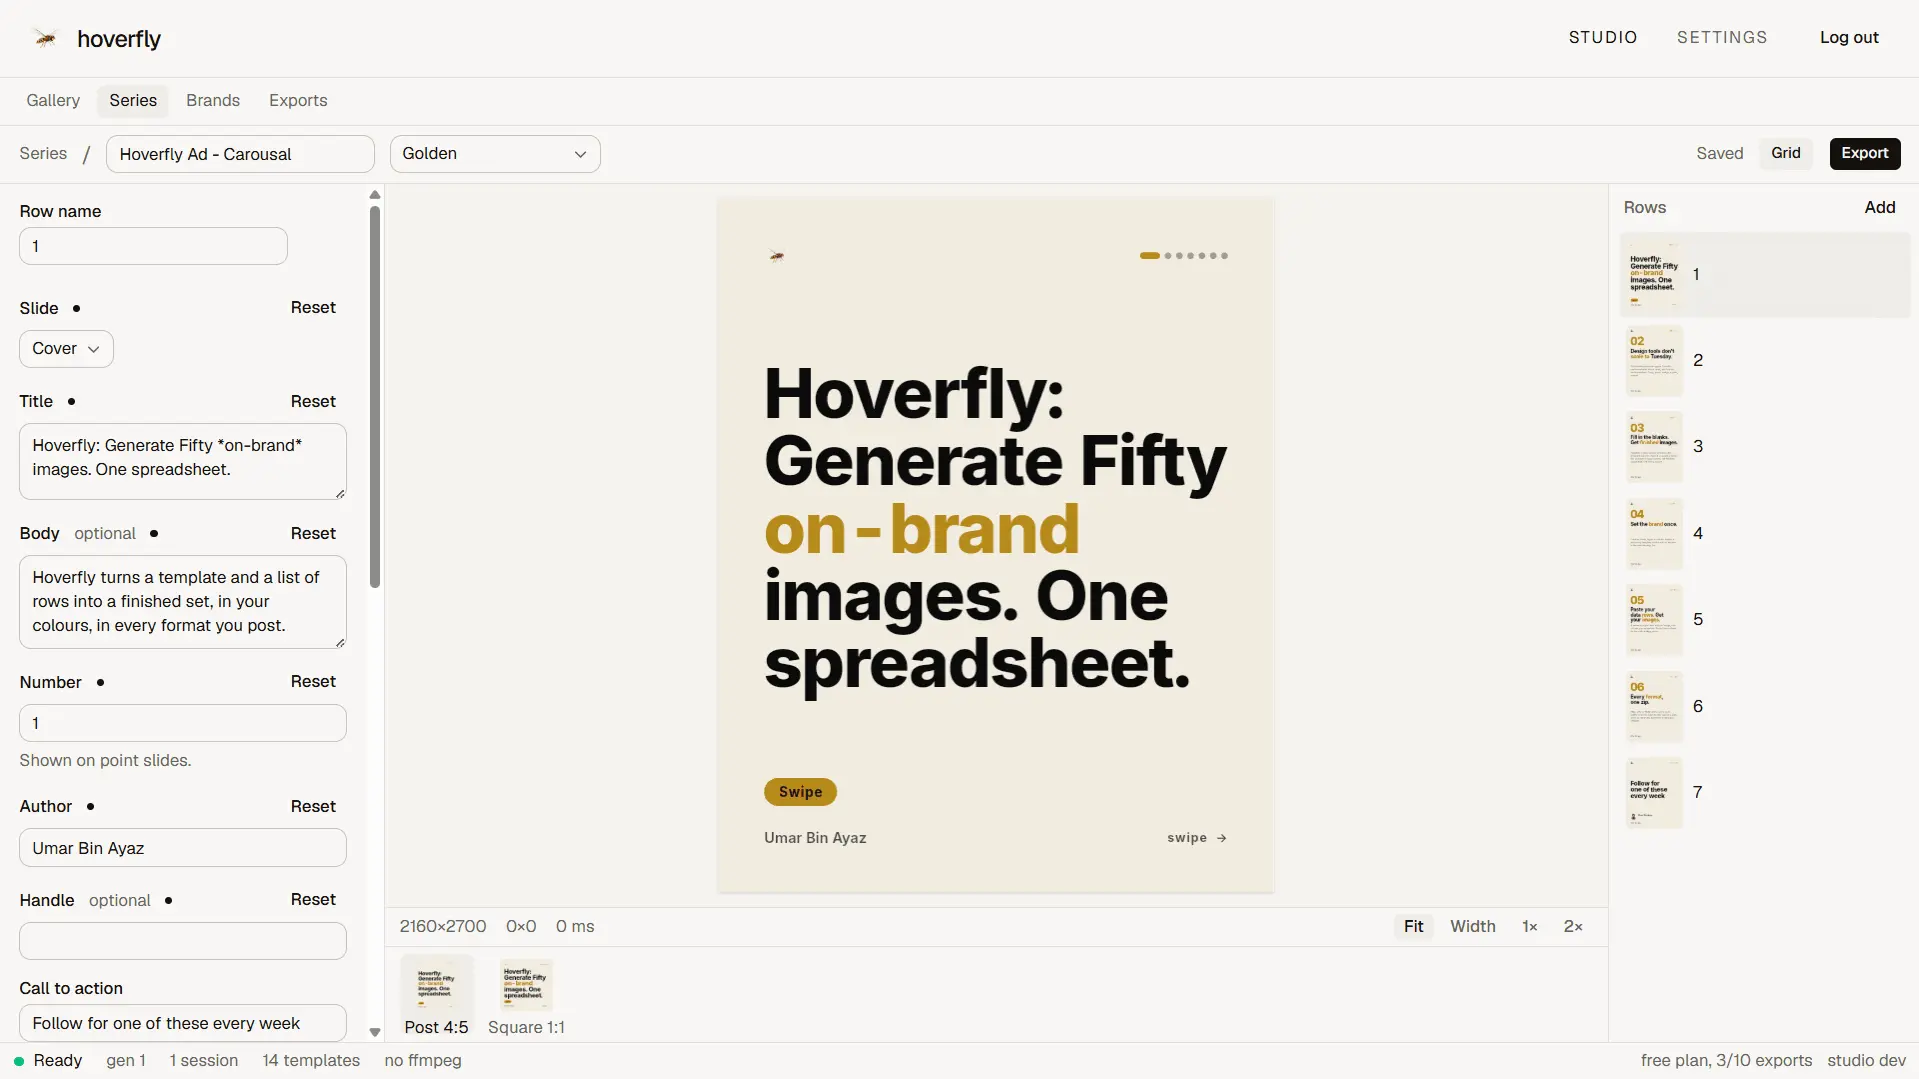Screen dimensions: 1919x1079
Task: Edit the series name Hoverfly Ad - Carousal
Action: pyautogui.click(x=240, y=154)
